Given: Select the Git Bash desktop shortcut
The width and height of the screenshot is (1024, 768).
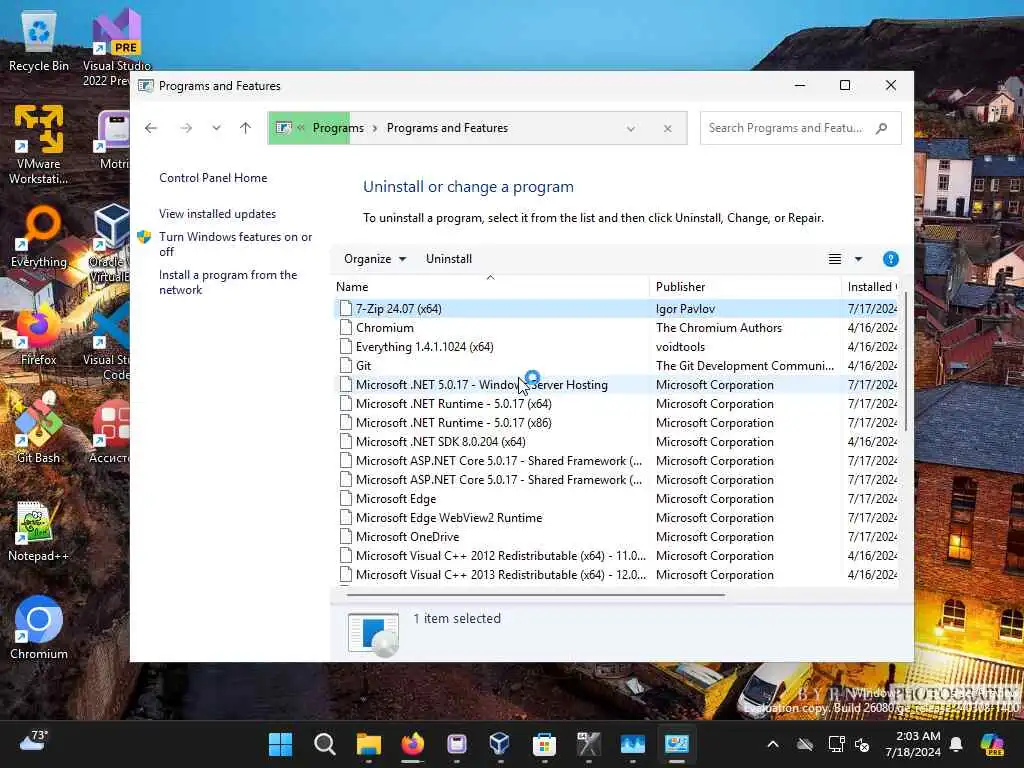Looking at the screenshot, I should click(39, 428).
